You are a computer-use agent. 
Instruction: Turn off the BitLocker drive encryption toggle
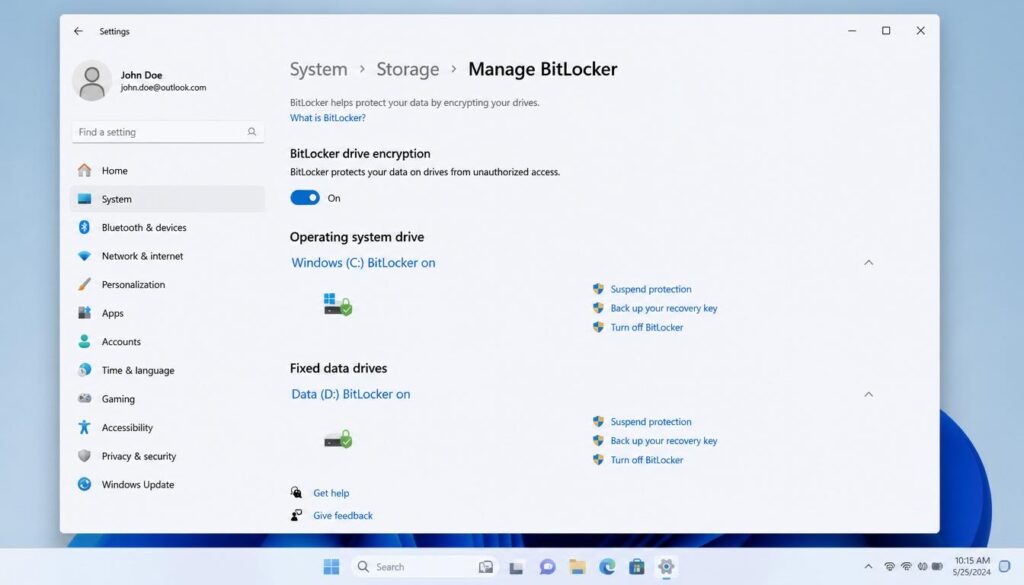[305, 198]
